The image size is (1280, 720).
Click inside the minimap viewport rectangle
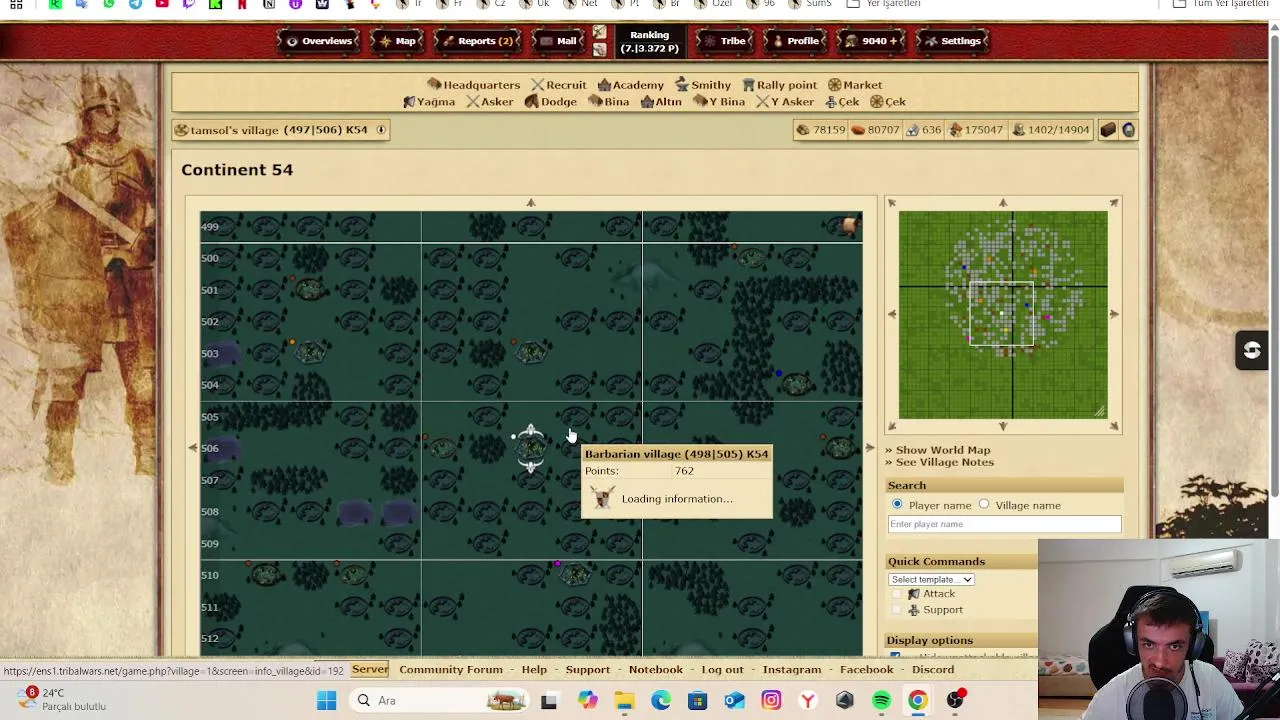point(1002,313)
